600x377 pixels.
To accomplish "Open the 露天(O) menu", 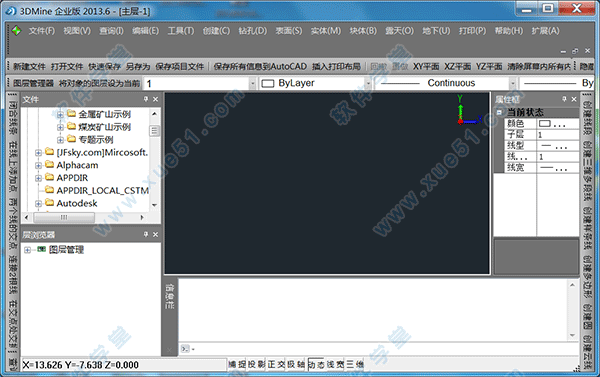I will pos(399,31).
